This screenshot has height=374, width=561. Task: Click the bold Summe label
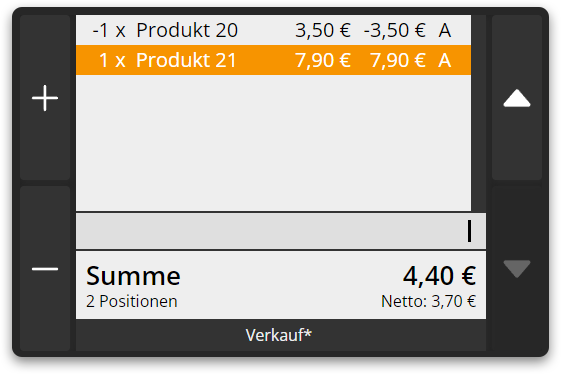133,276
